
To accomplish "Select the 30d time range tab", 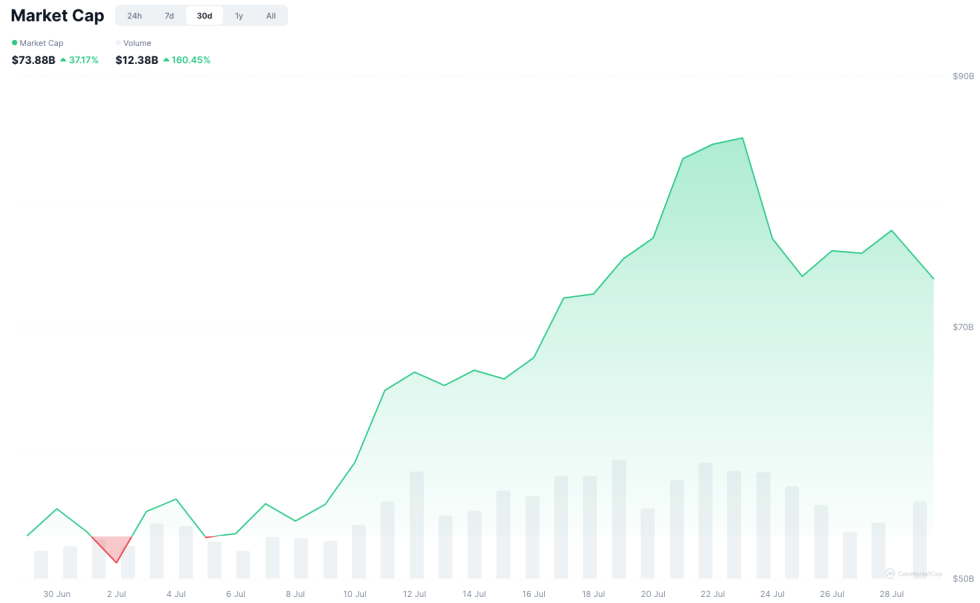I will click(x=204, y=16).
